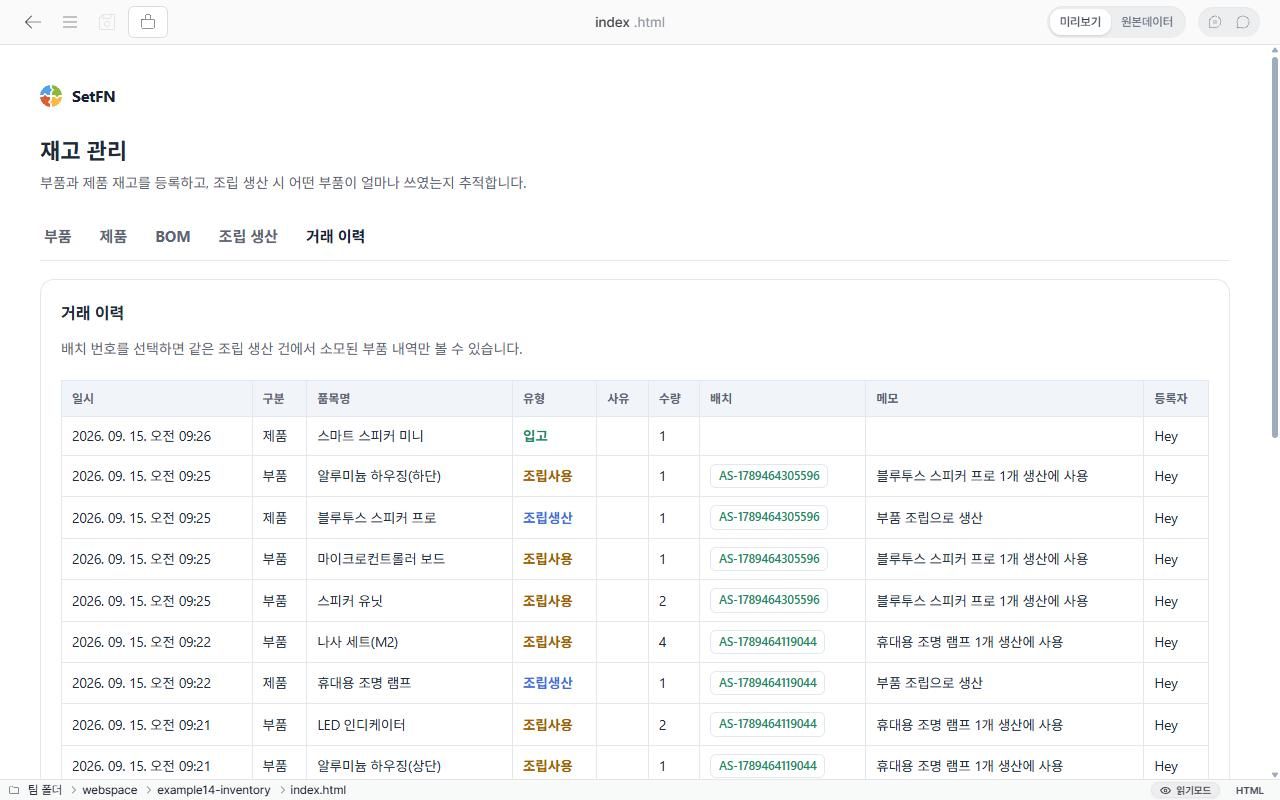Screen dimensions: 1280x800
Task: Click quantity 4 in 나사 세트(M2) row
Action: 662,642
